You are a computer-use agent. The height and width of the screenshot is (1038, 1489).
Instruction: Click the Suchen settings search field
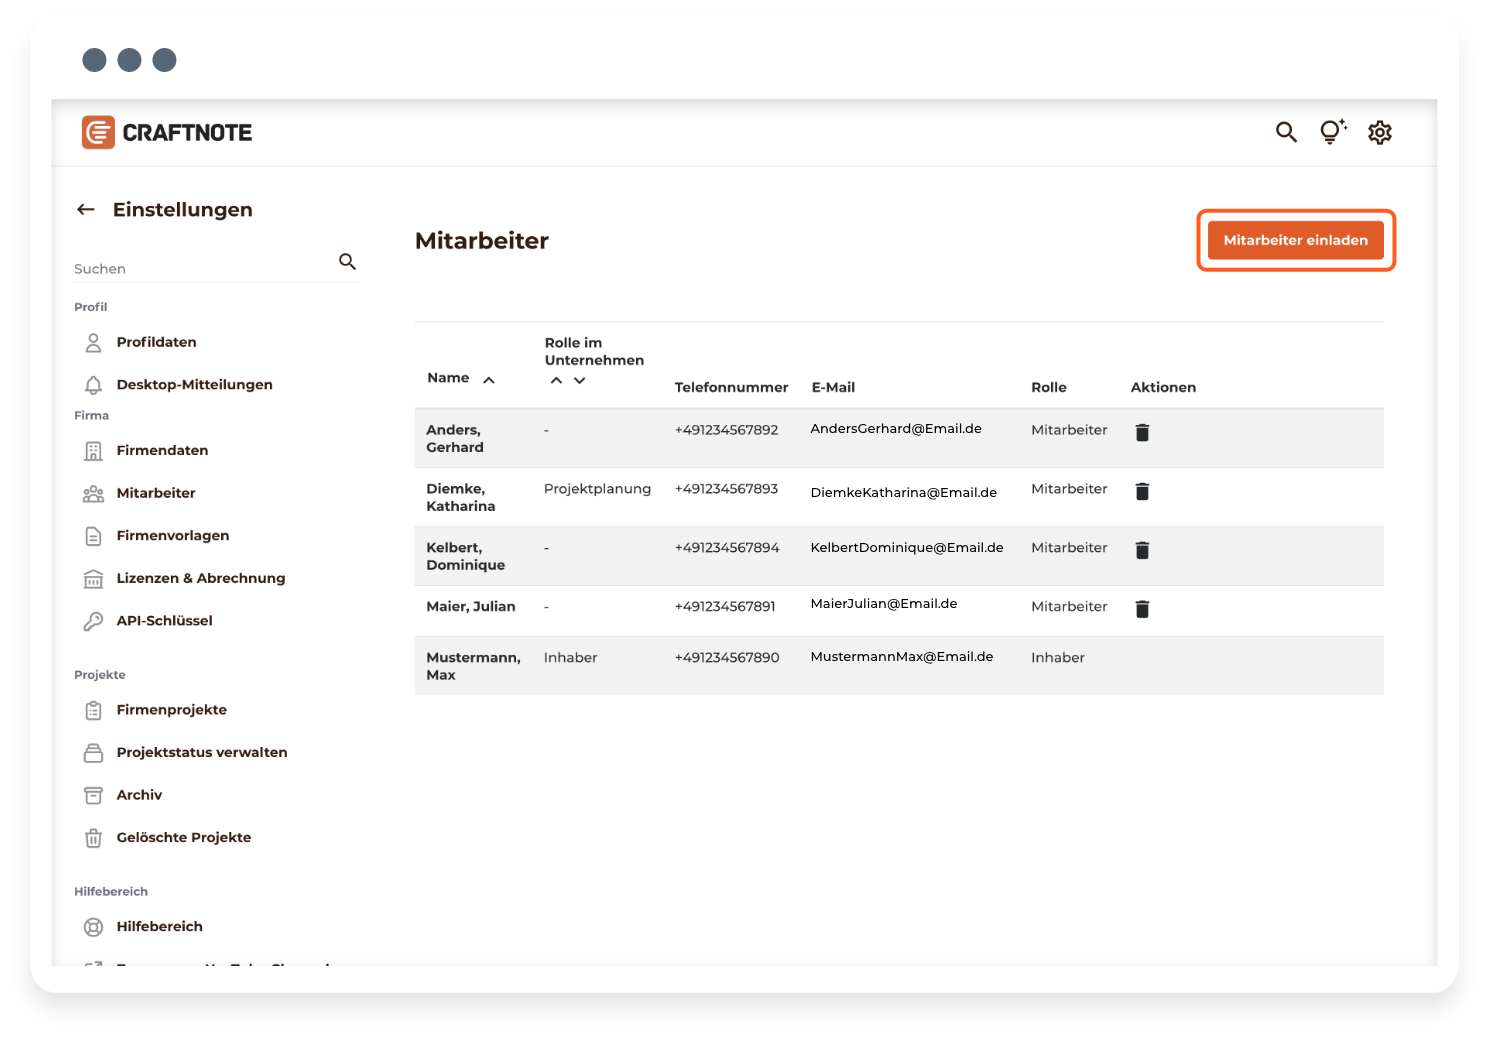[x=200, y=269]
